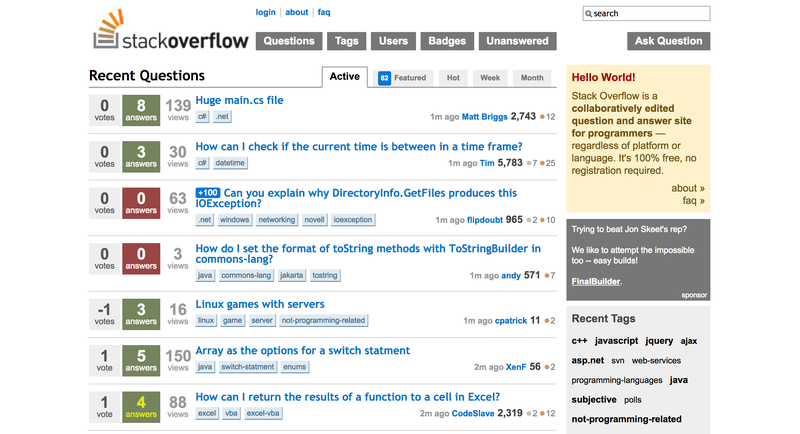800x434 pixels.
Task: Switch to the Hot tab
Action: 453,78
